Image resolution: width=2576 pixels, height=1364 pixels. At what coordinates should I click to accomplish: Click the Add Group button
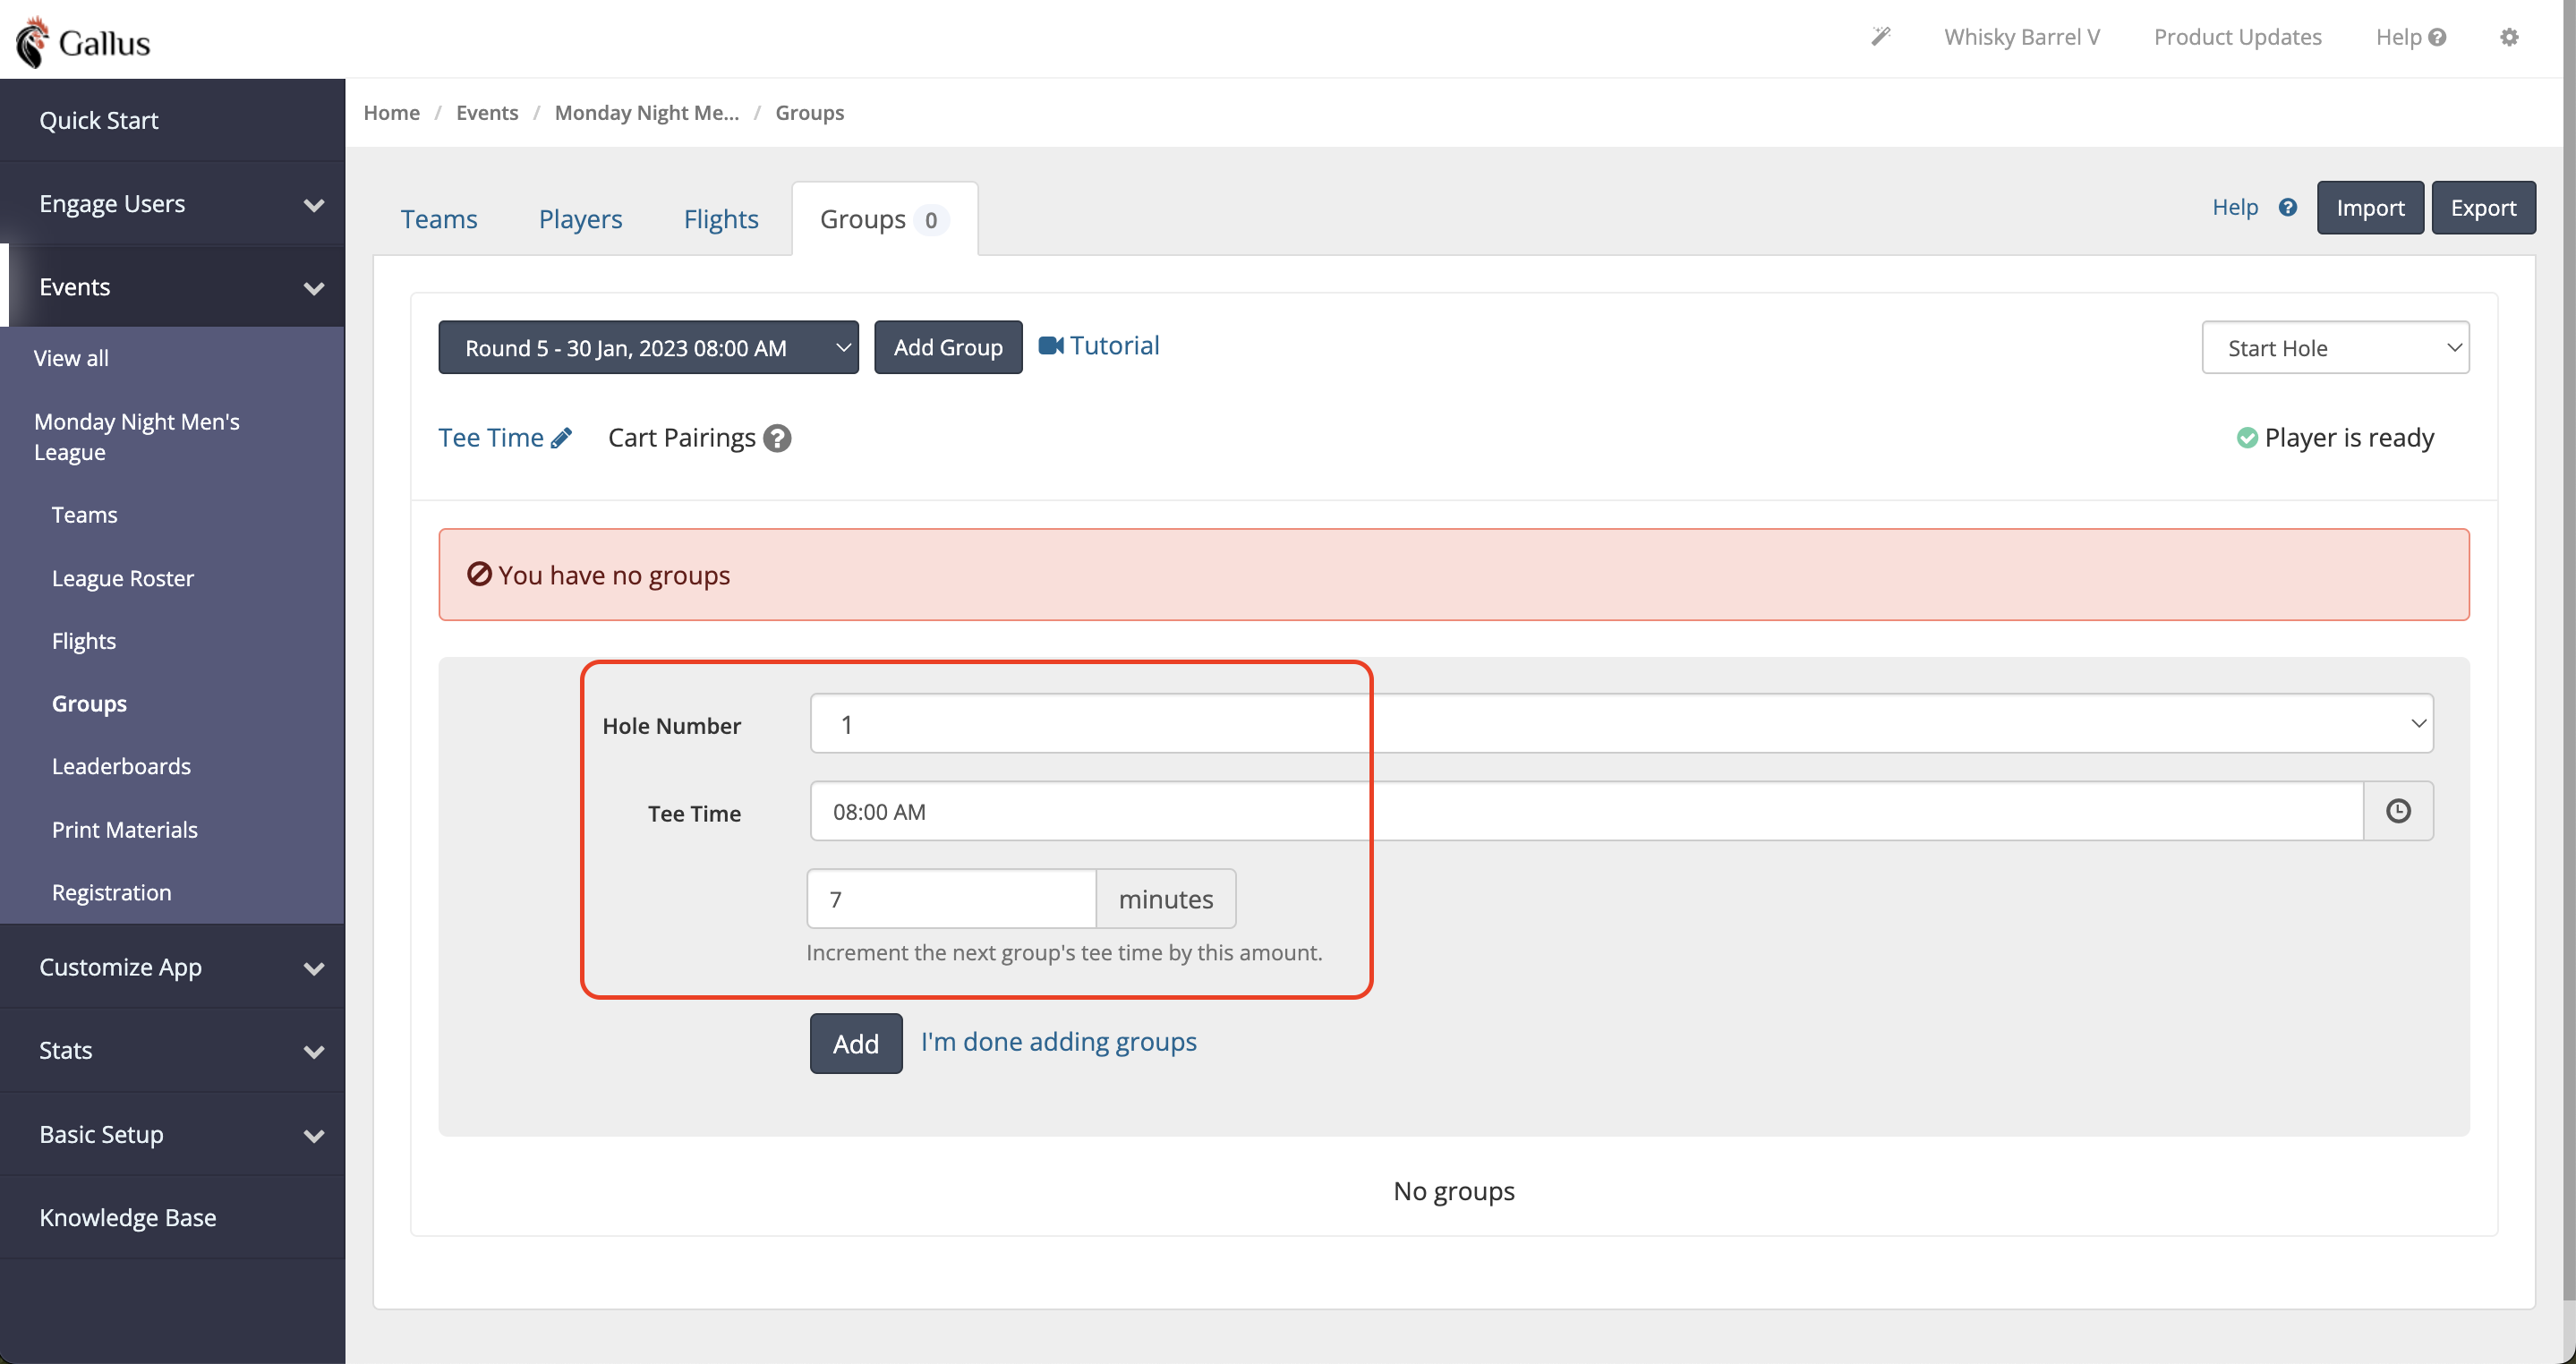click(x=948, y=347)
